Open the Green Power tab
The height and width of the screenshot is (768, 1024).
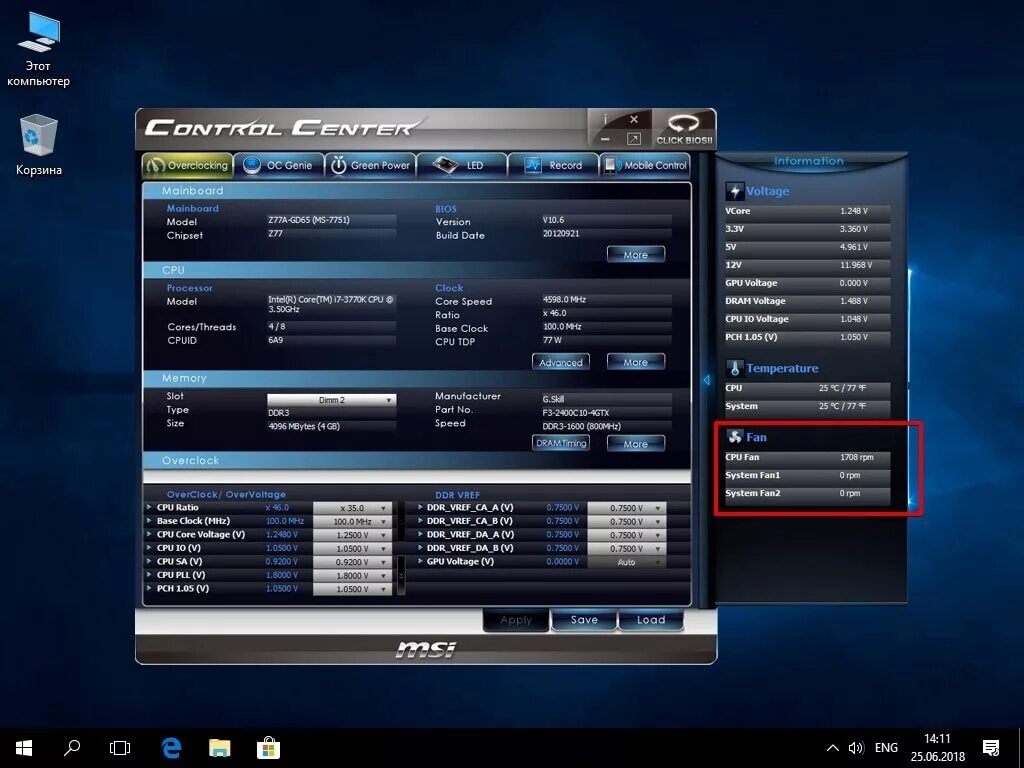pyautogui.click(x=370, y=165)
